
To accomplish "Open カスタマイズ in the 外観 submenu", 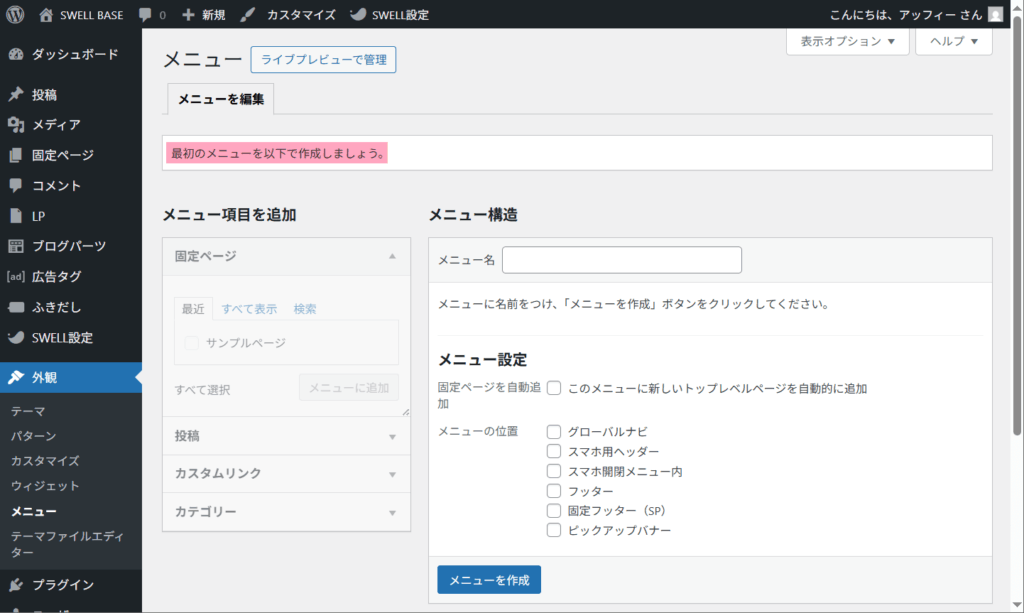I will (x=45, y=461).
